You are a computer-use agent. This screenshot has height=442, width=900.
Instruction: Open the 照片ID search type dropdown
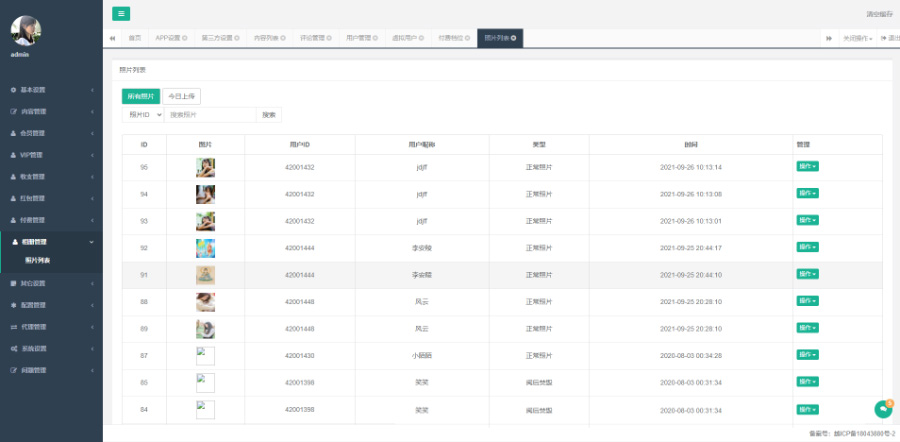point(142,115)
